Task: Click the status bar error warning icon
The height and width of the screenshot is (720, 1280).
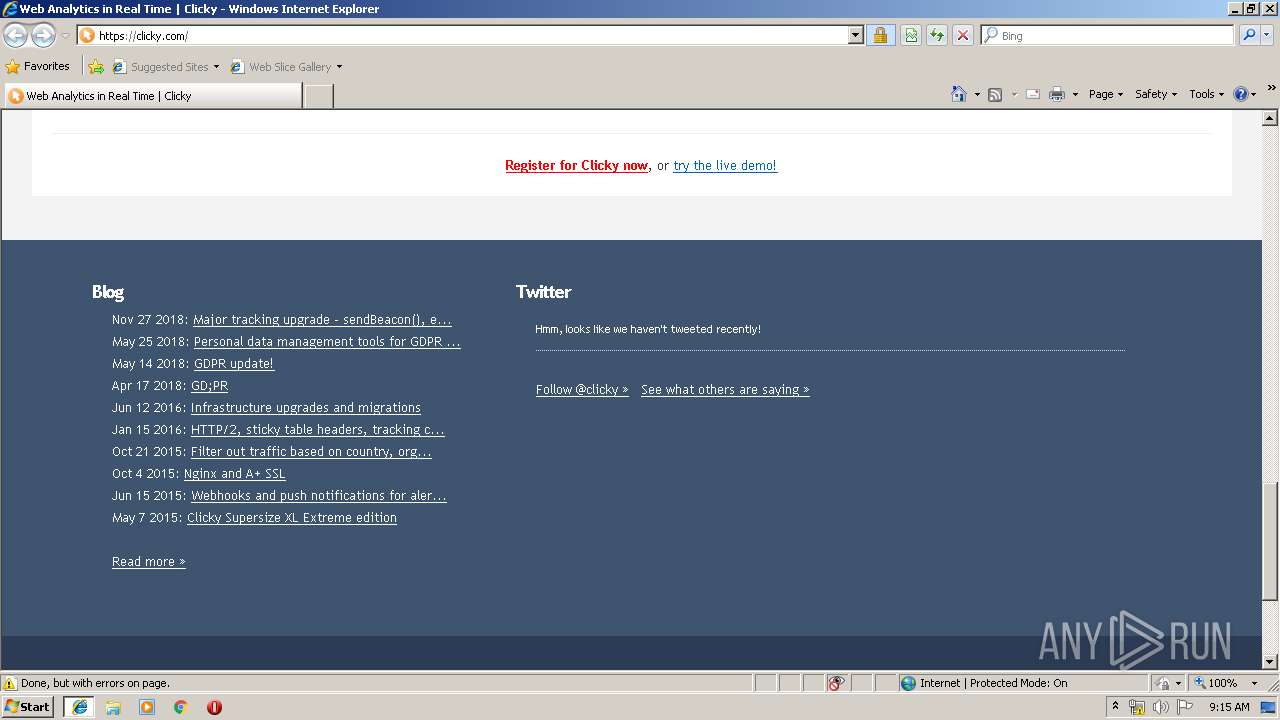Action: pyautogui.click(x=10, y=683)
